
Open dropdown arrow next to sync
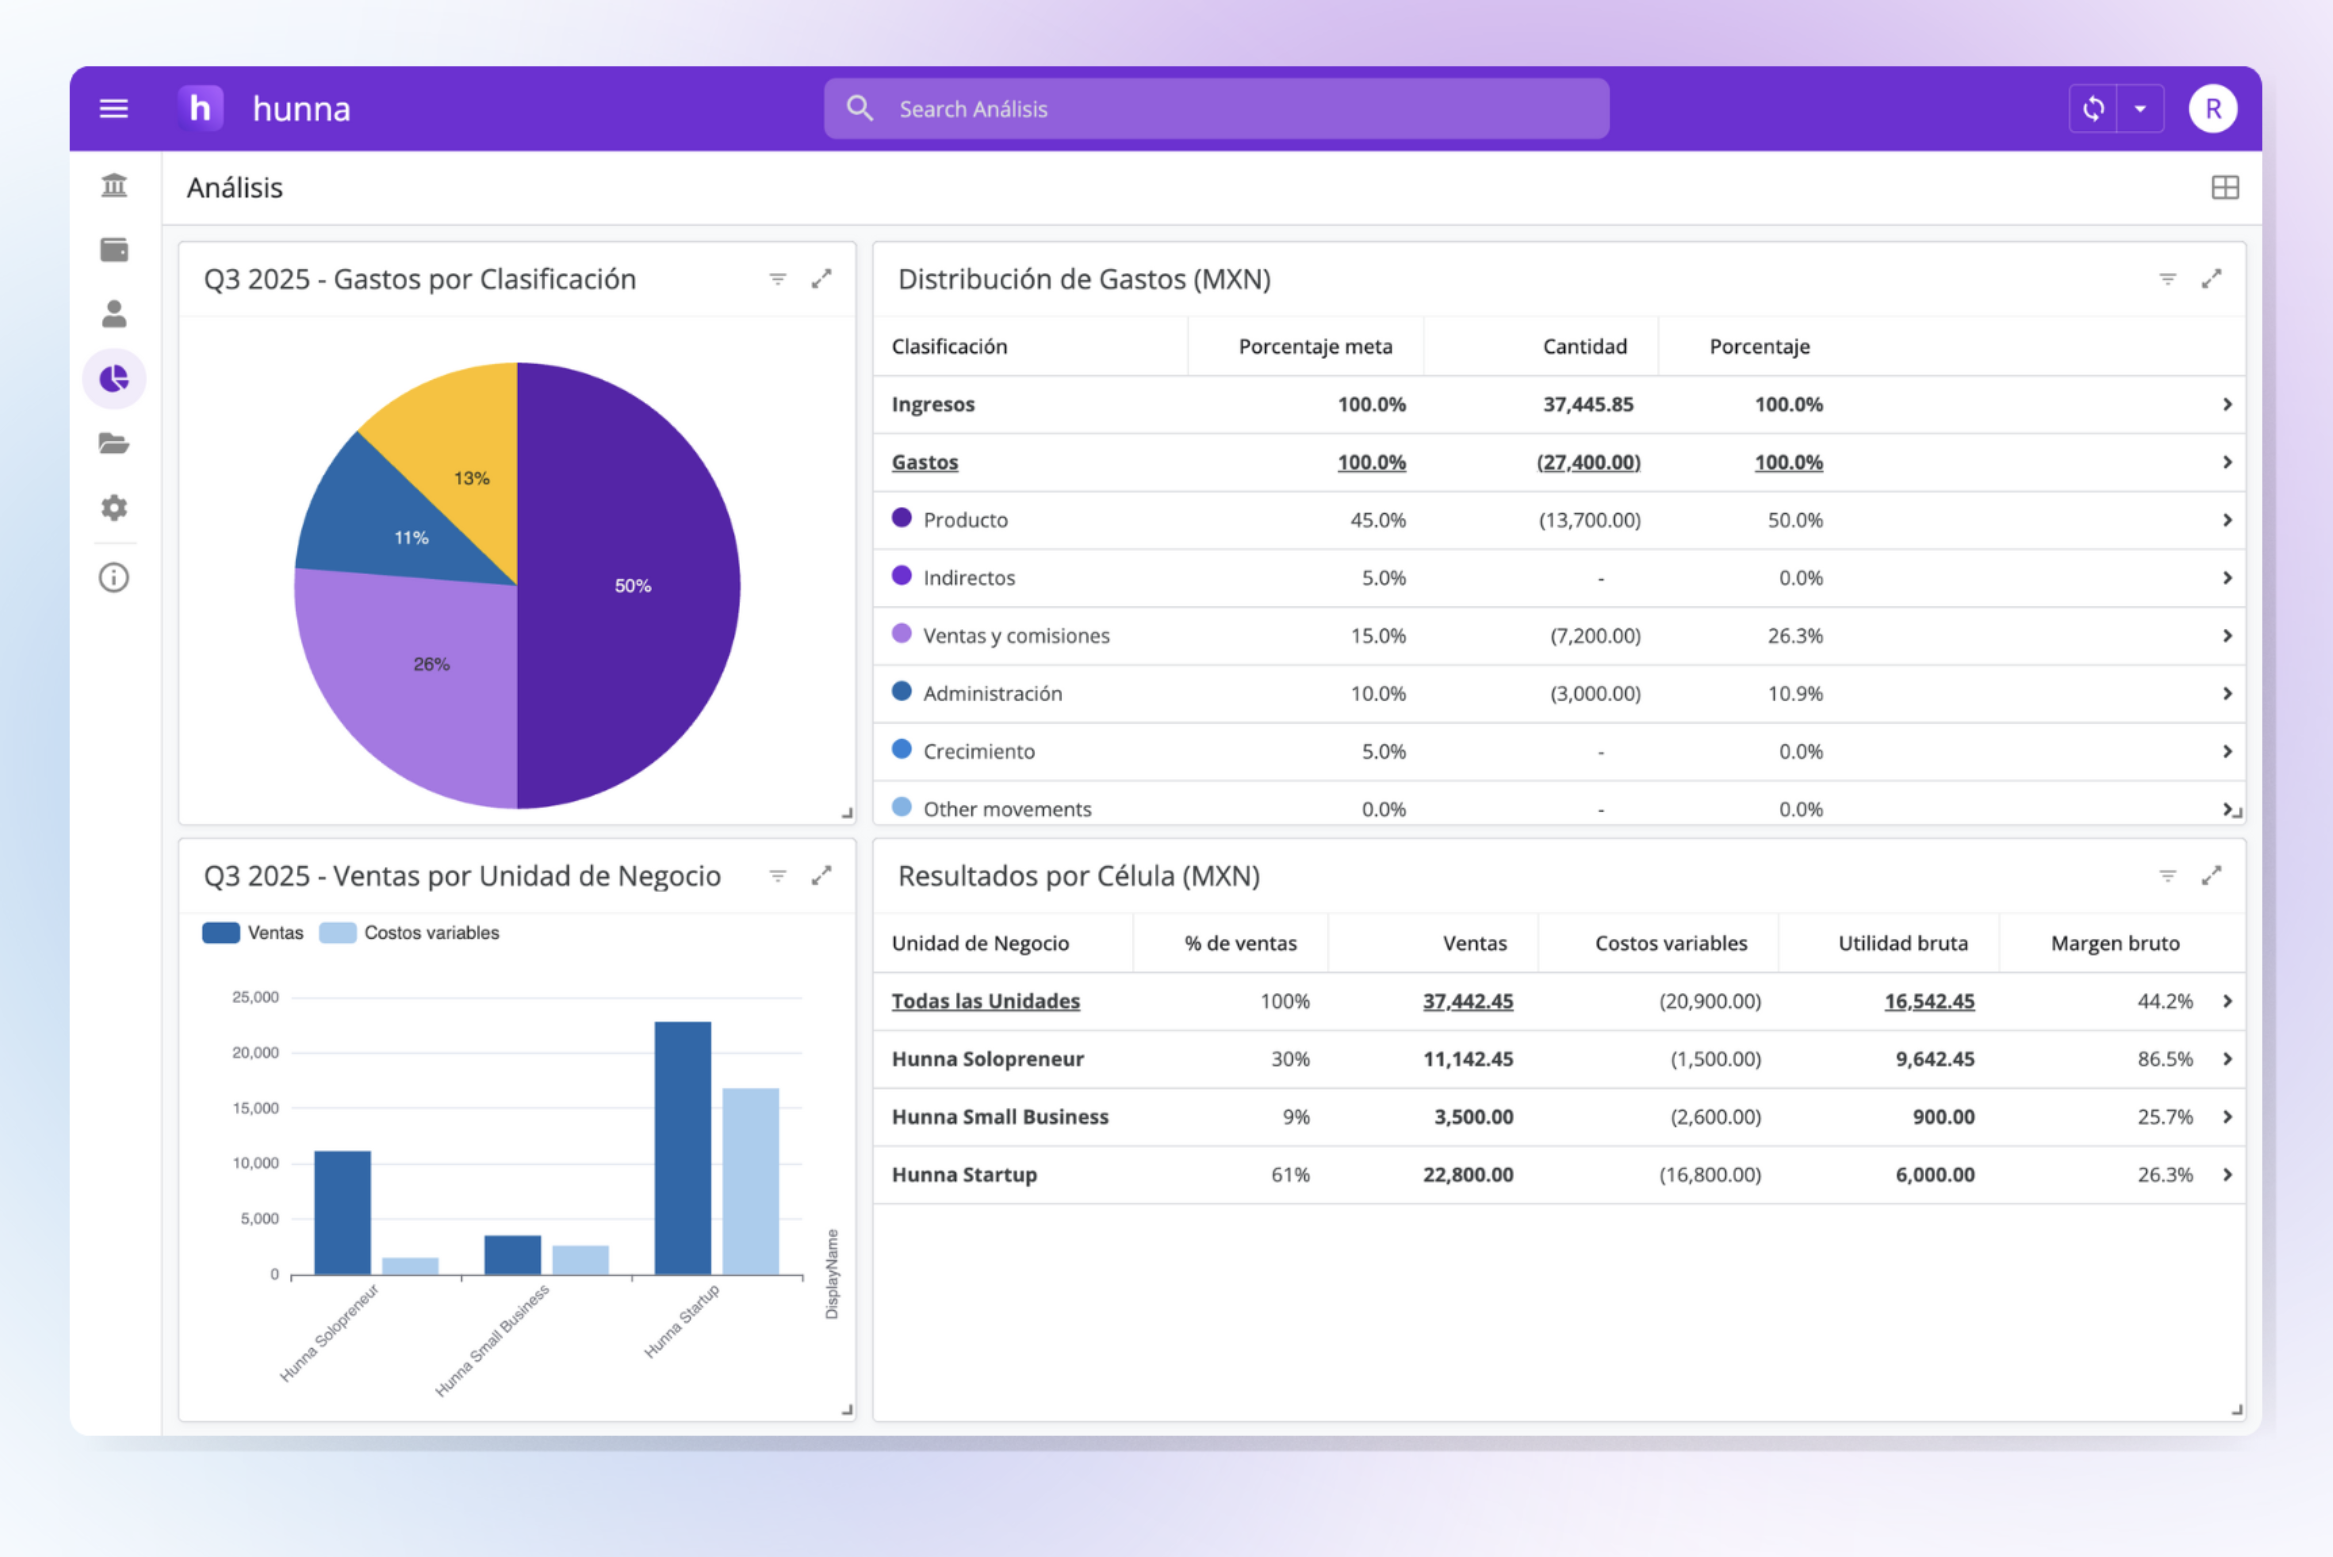pos(2140,108)
